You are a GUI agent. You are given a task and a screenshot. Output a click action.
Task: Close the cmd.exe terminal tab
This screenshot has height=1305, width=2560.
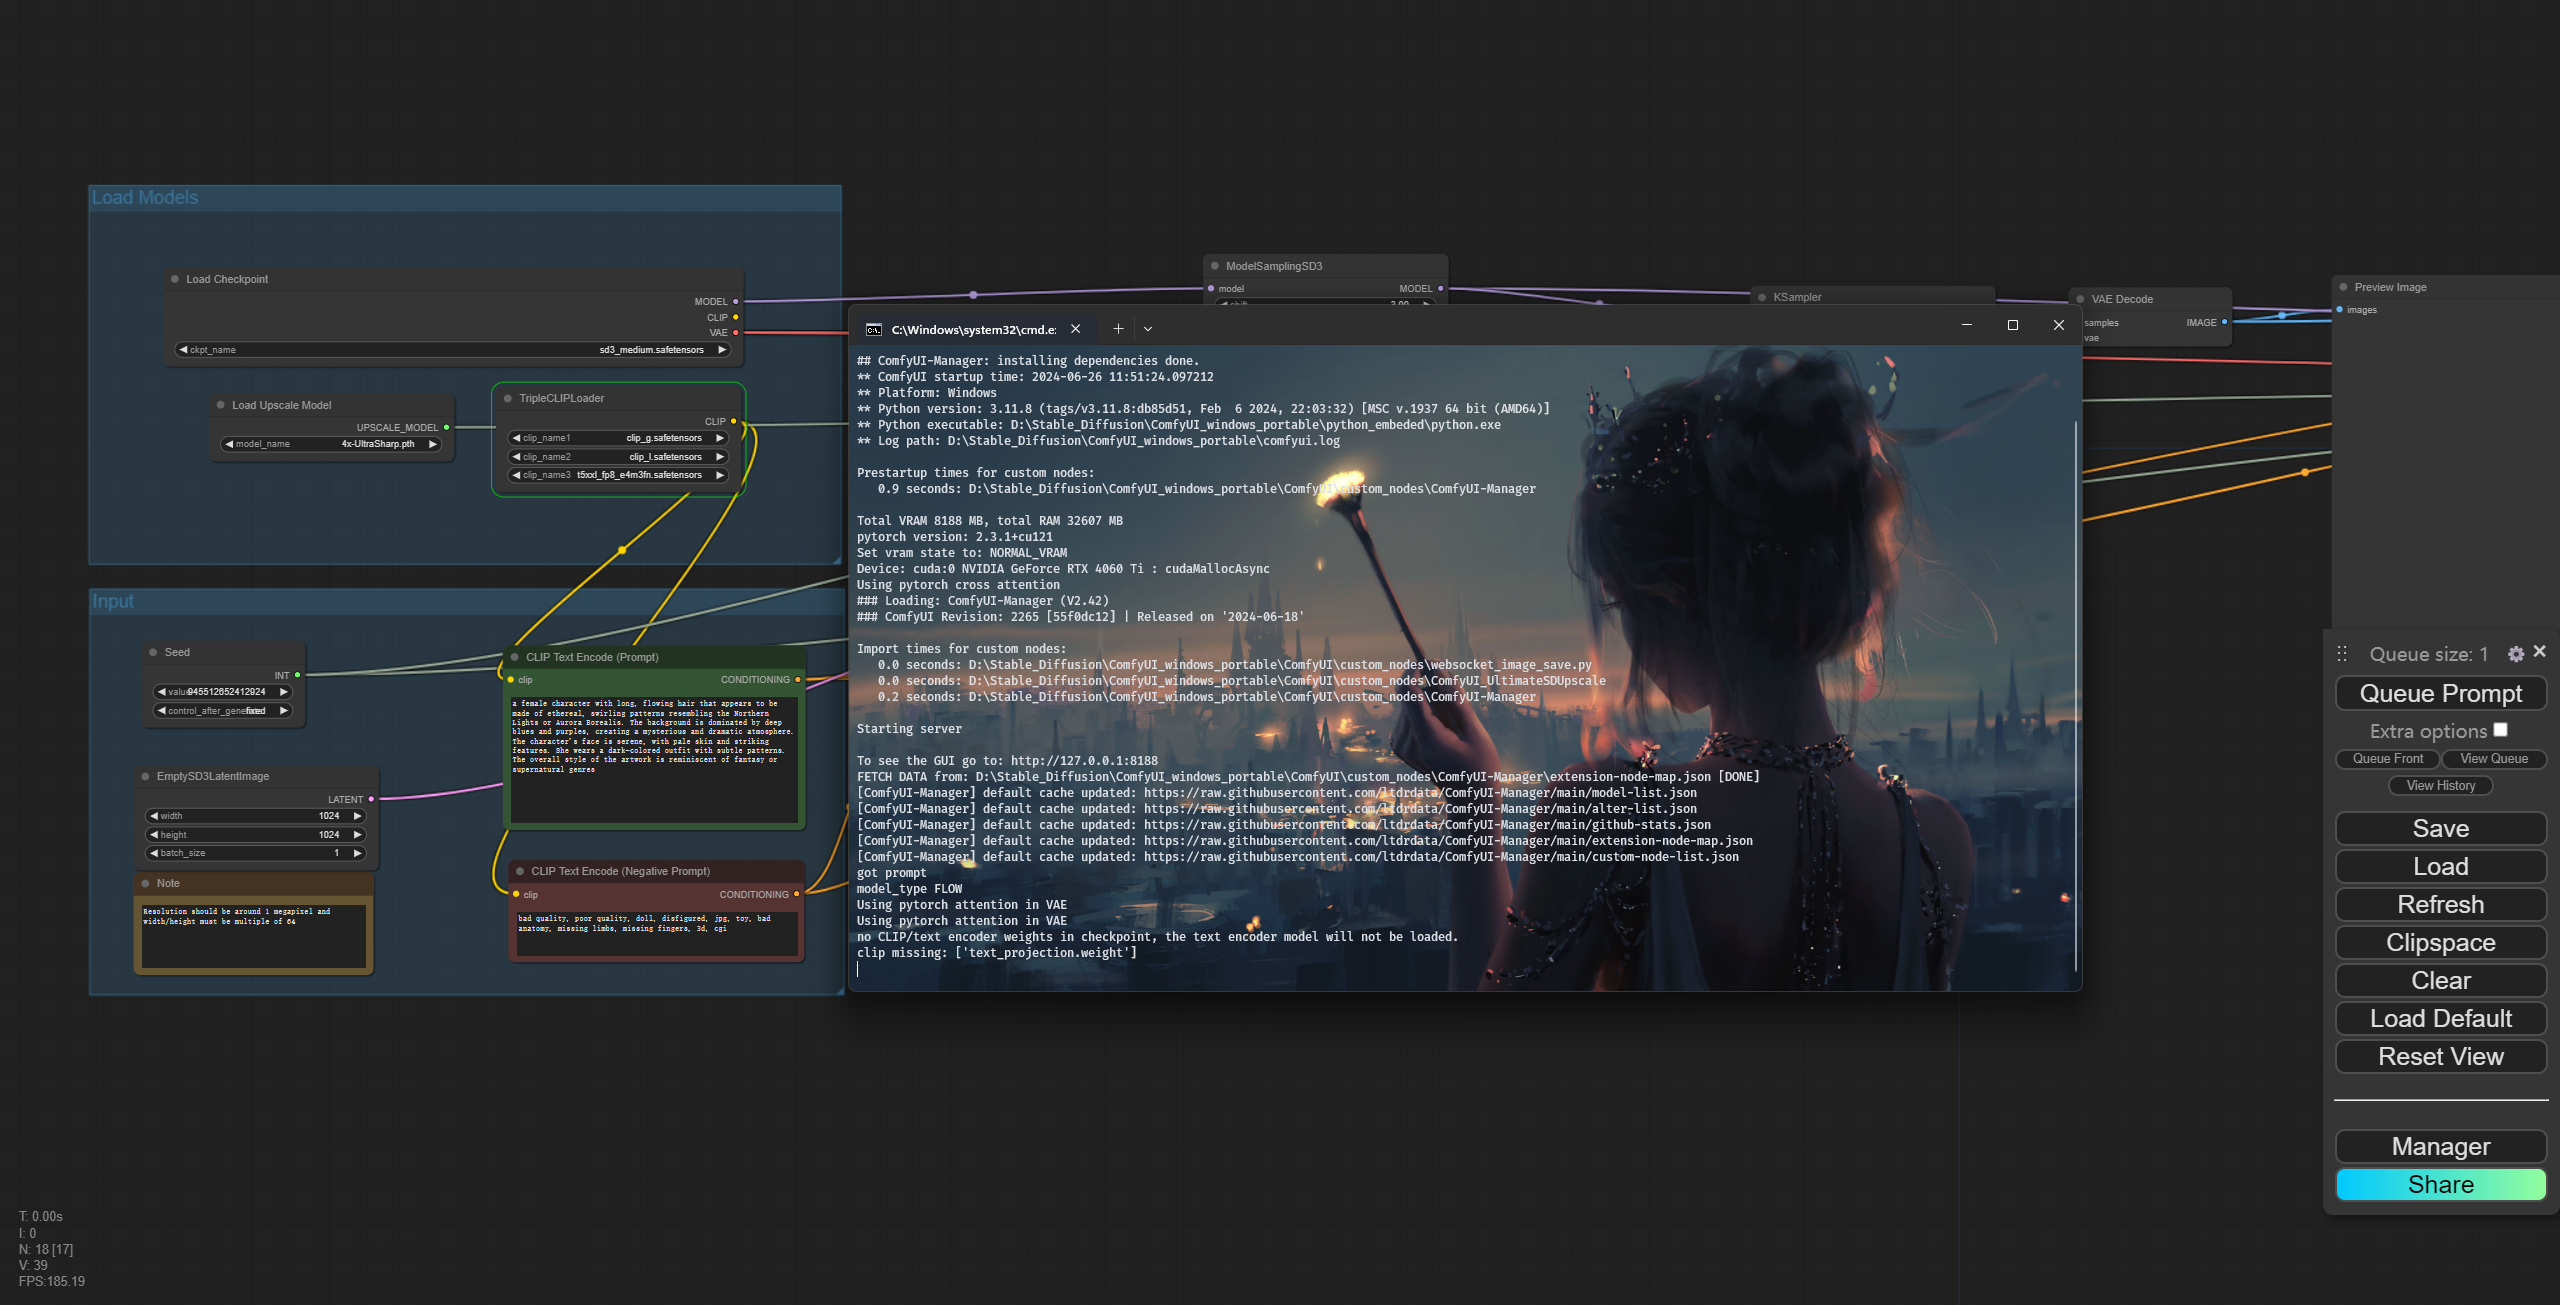(1075, 329)
